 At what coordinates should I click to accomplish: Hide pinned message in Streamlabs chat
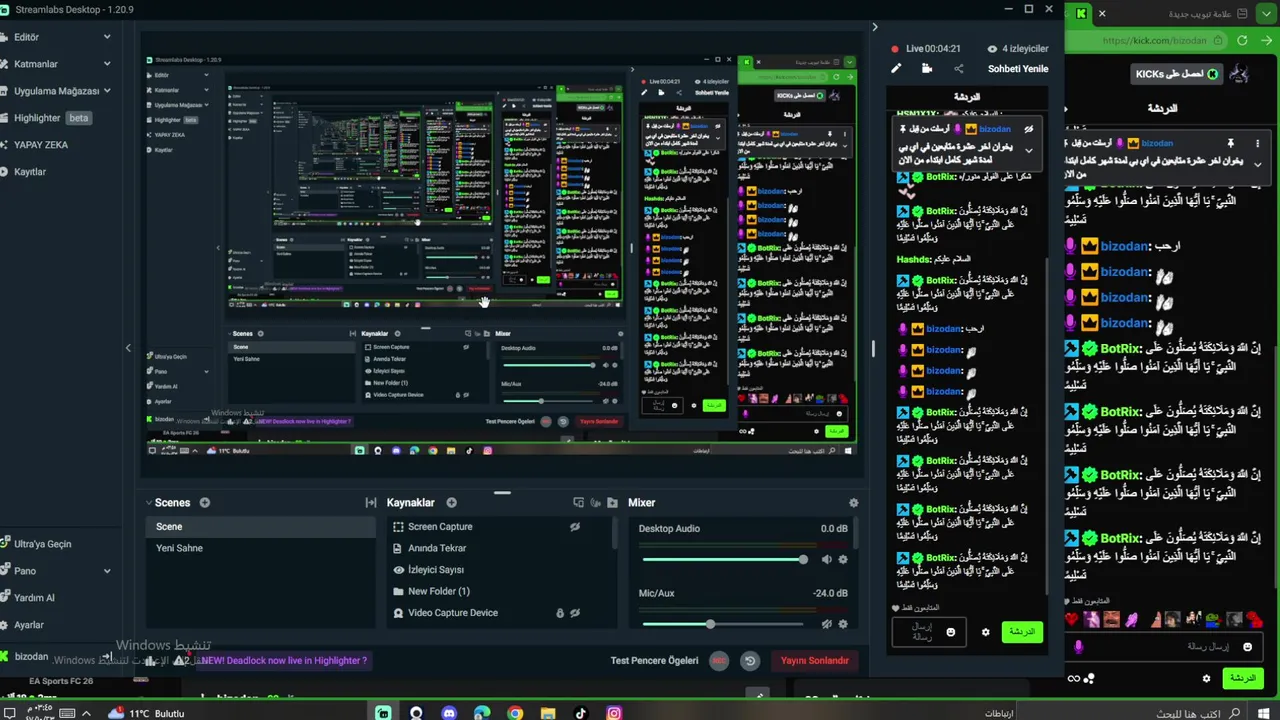(x=1028, y=129)
